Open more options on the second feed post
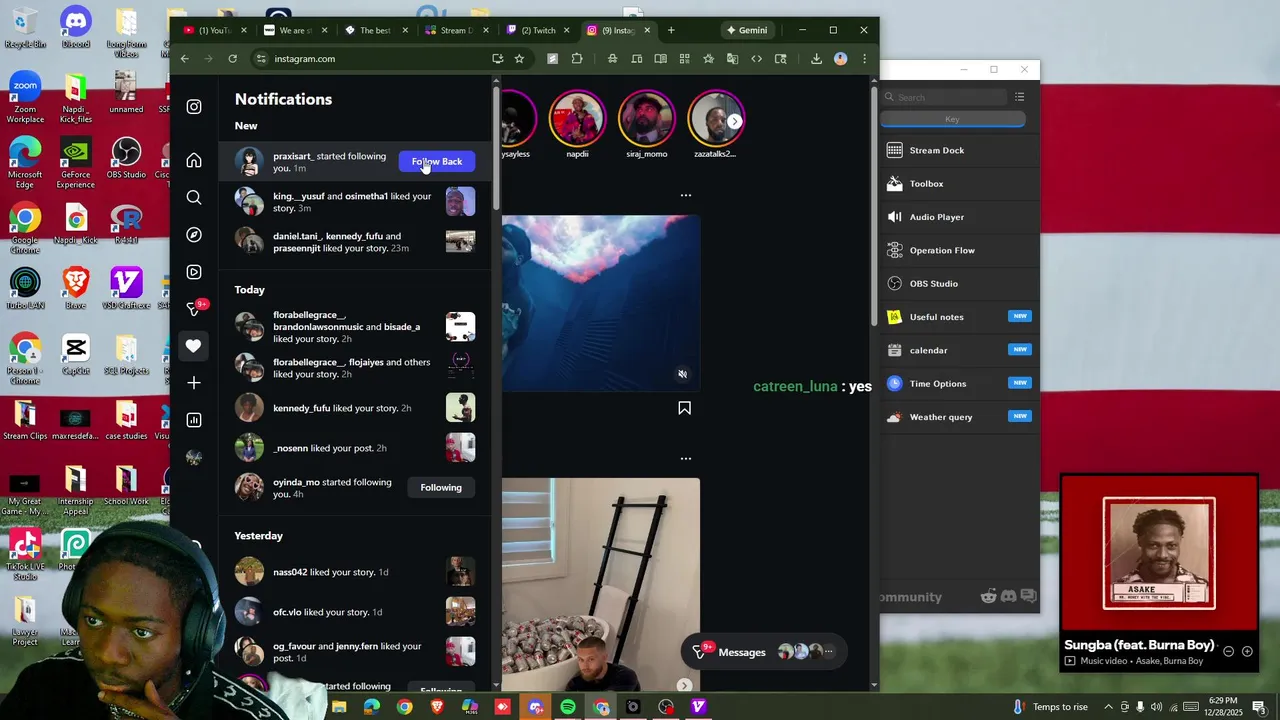 686,458
